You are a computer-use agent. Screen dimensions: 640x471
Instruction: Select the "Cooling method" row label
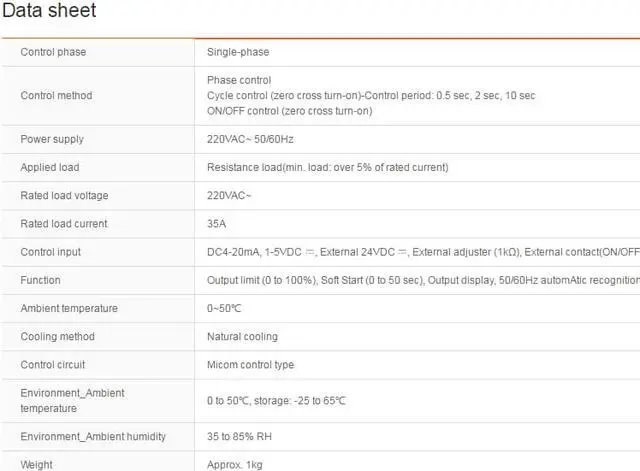[58, 337]
